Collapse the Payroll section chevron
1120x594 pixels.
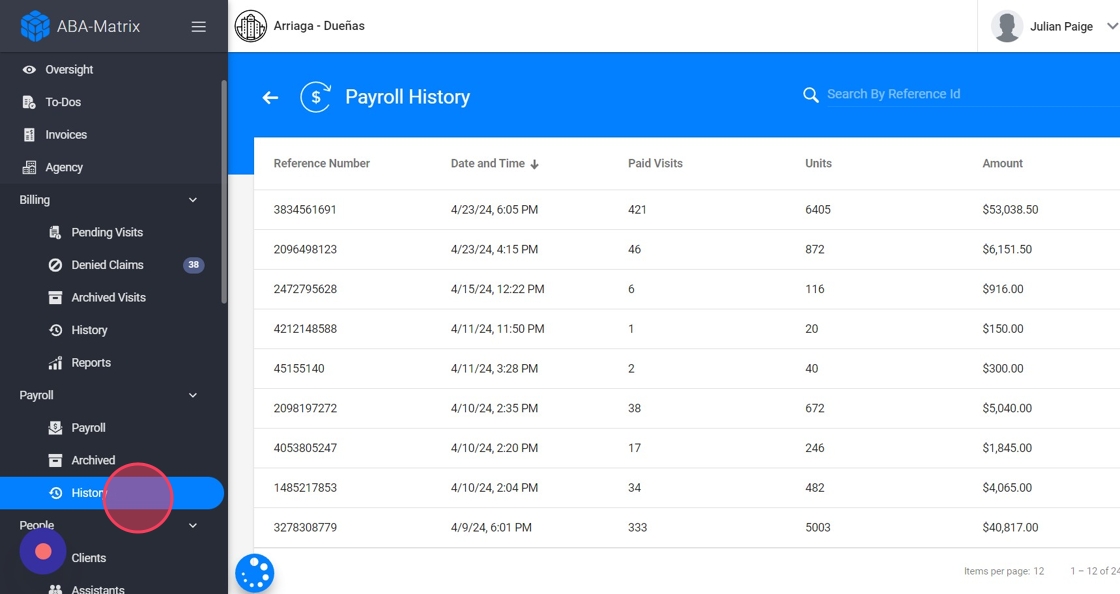tap(193, 395)
